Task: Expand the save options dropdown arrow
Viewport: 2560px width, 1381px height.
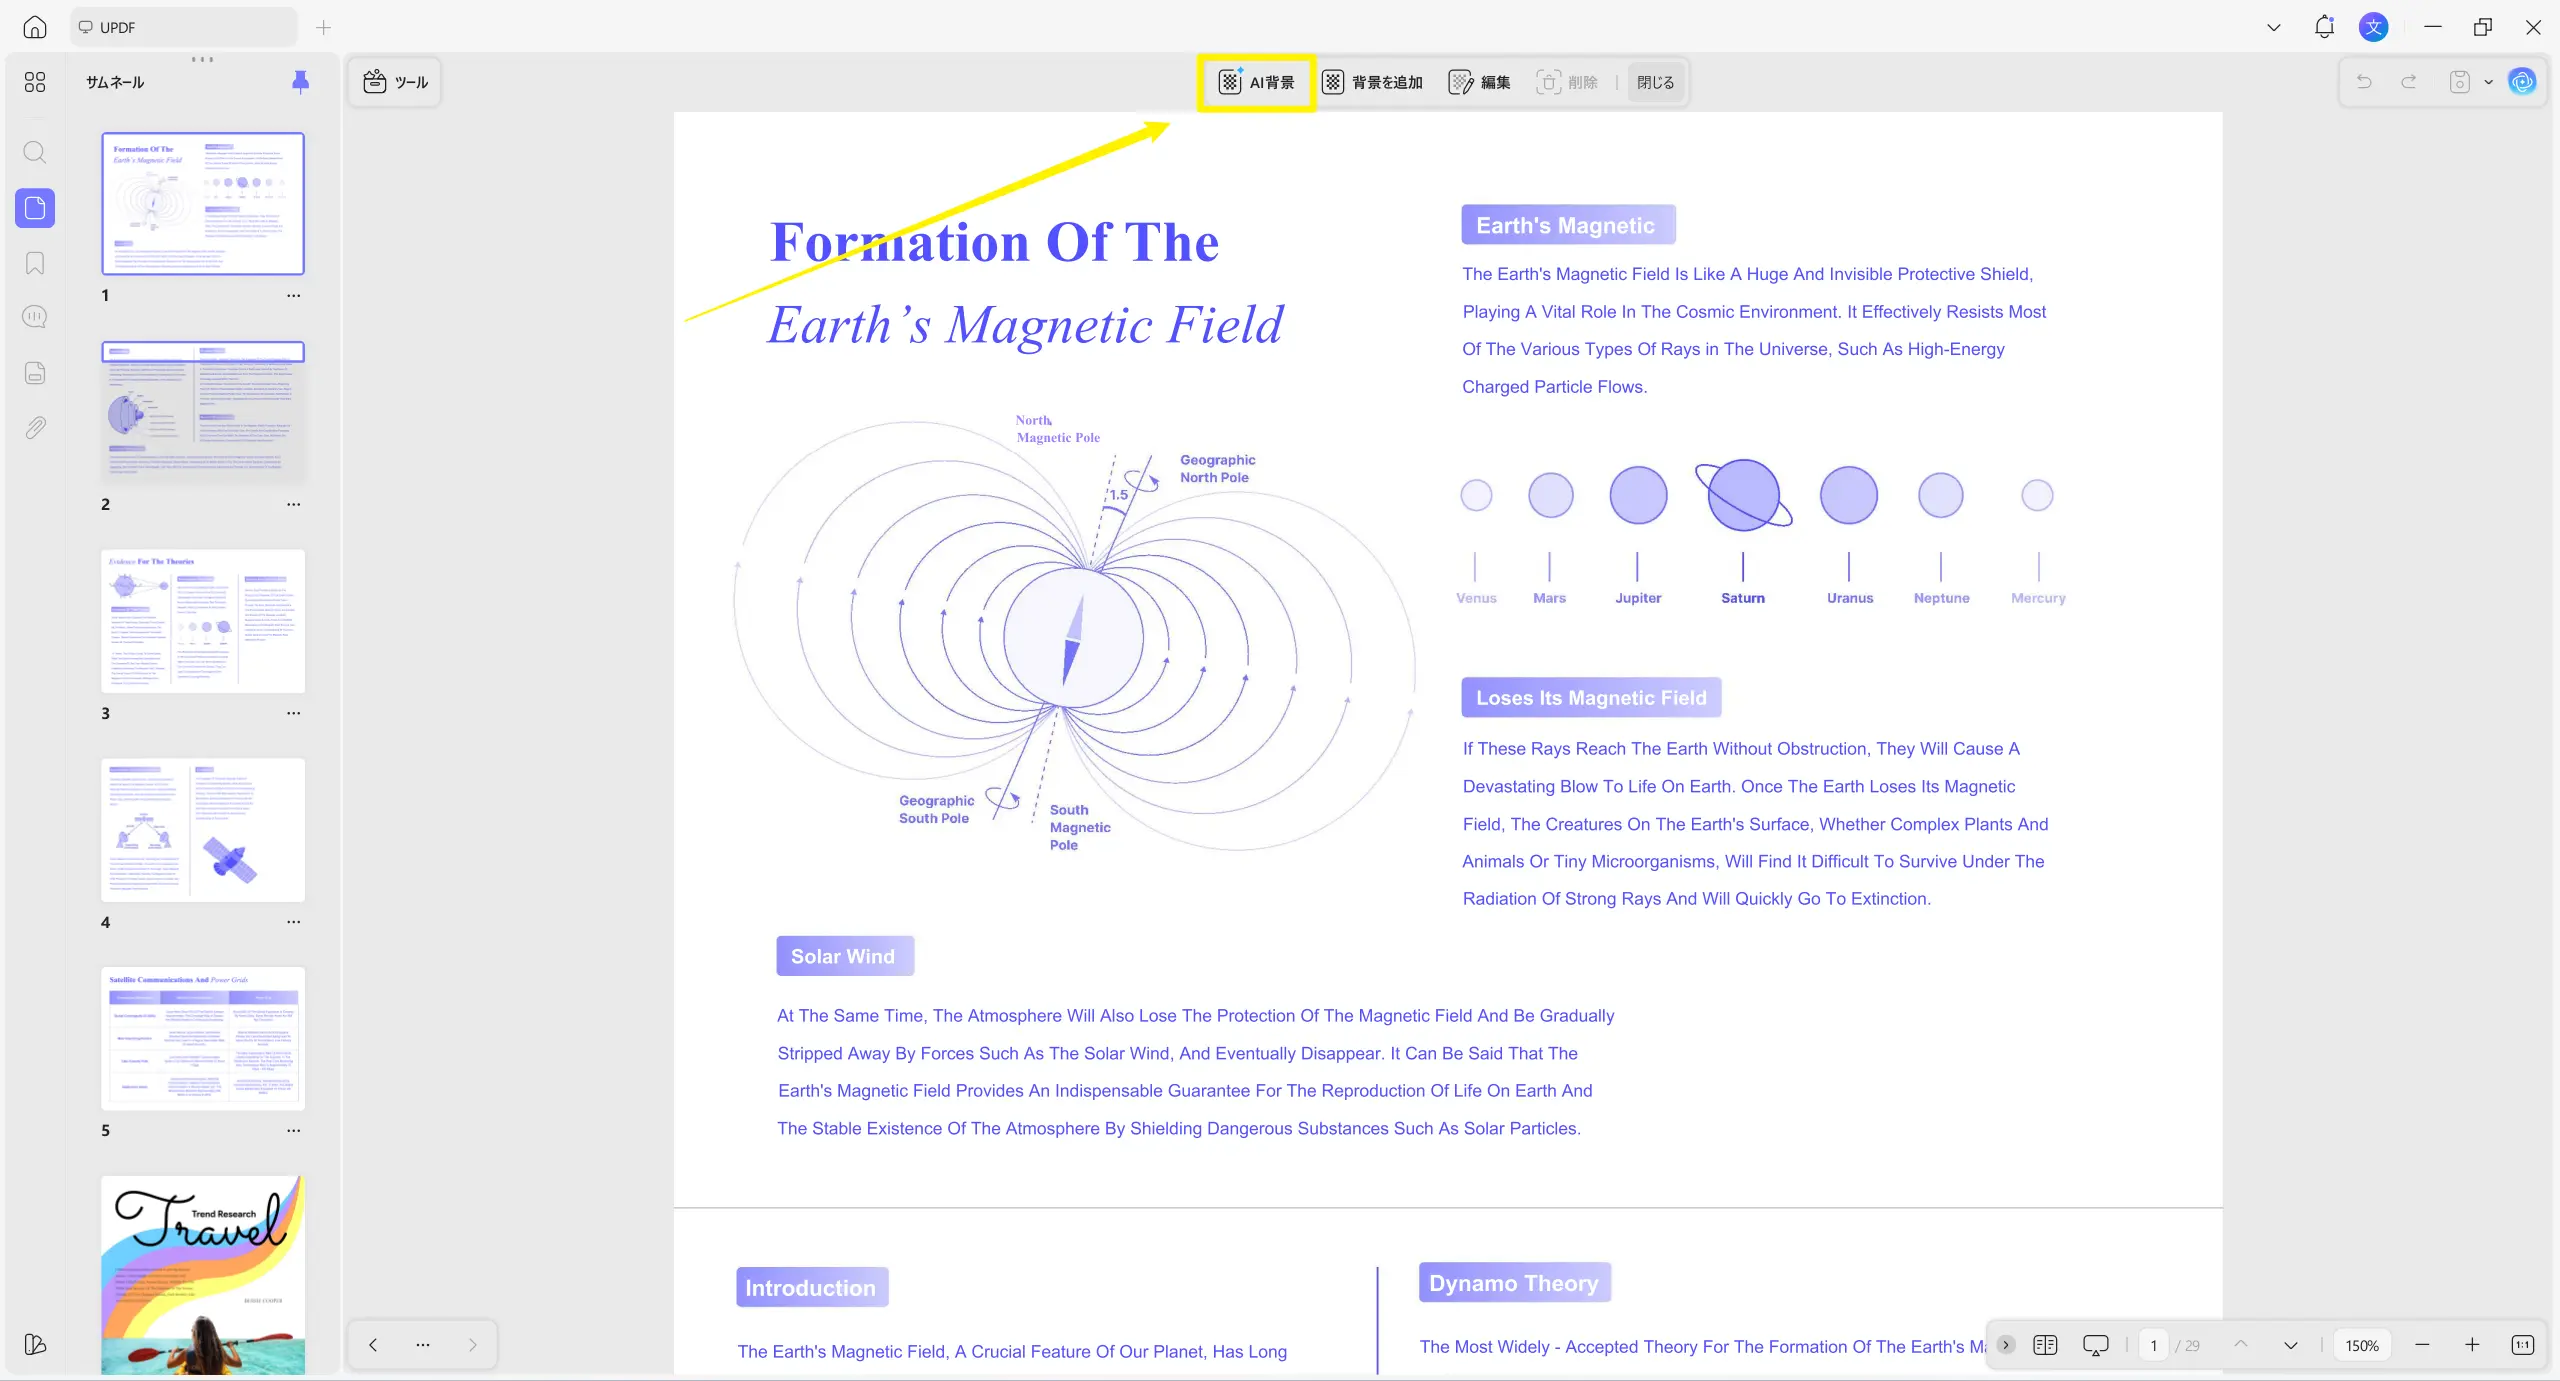Action: [x=2490, y=82]
